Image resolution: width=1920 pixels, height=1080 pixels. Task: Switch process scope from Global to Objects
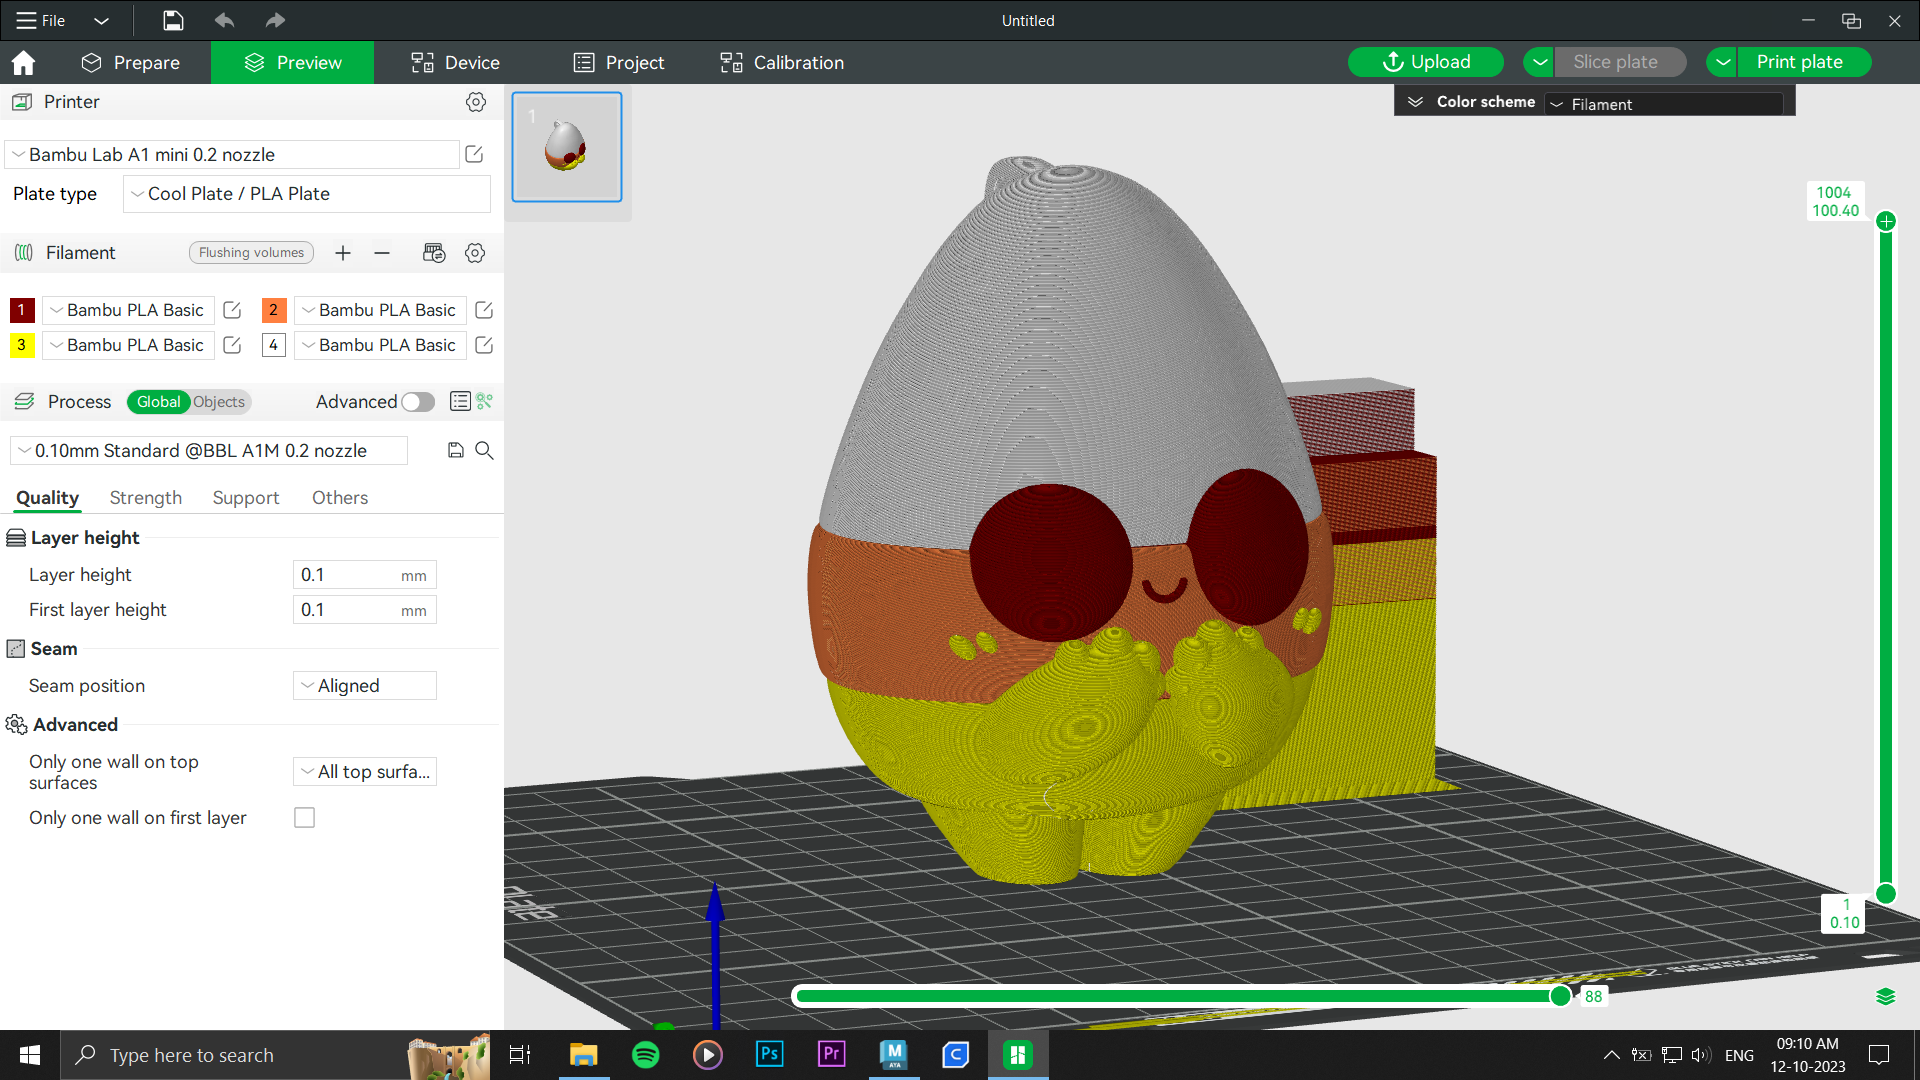click(219, 402)
